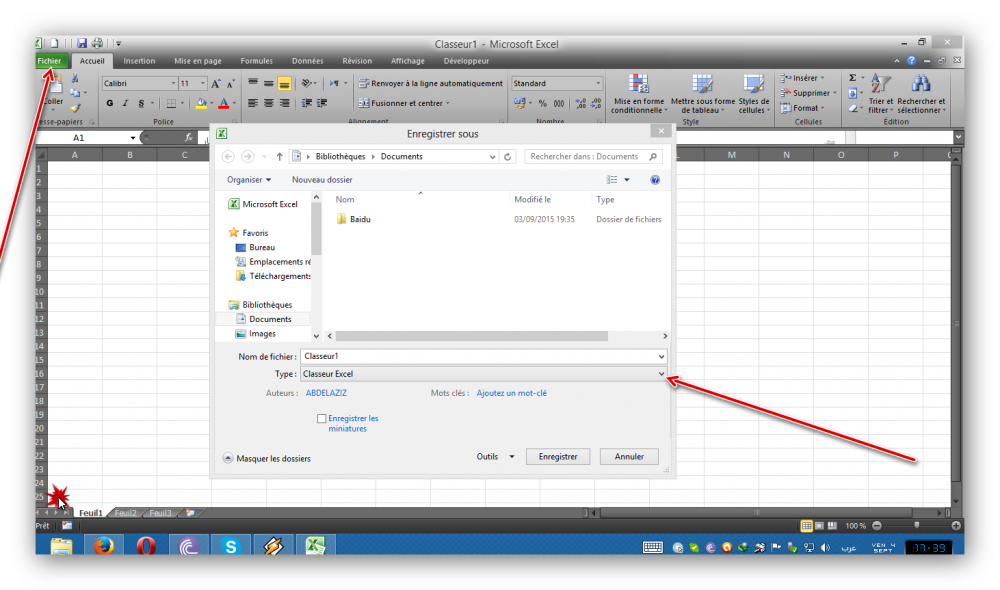Viewport: 1000px width, 590px height.
Task: Click Nouveau dossier in the dialog
Action: [x=322, y=180]
